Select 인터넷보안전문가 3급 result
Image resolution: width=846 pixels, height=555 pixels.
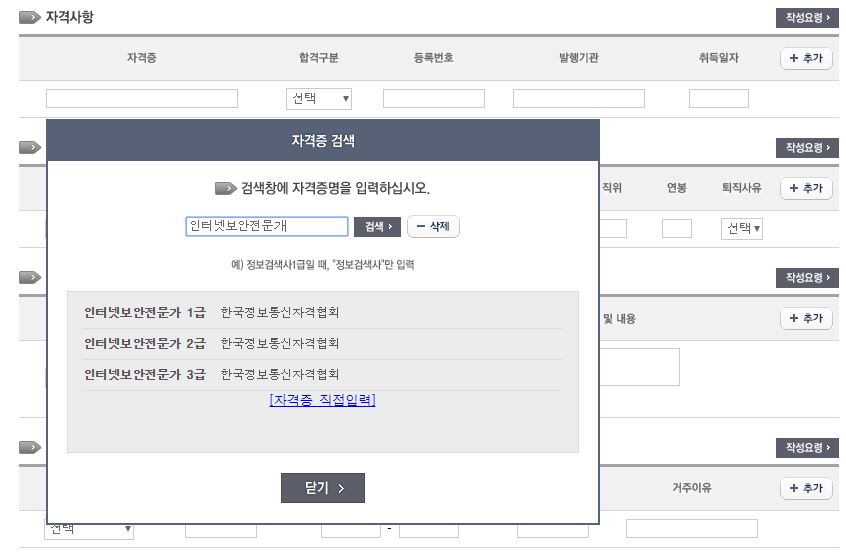coord(144,375)
